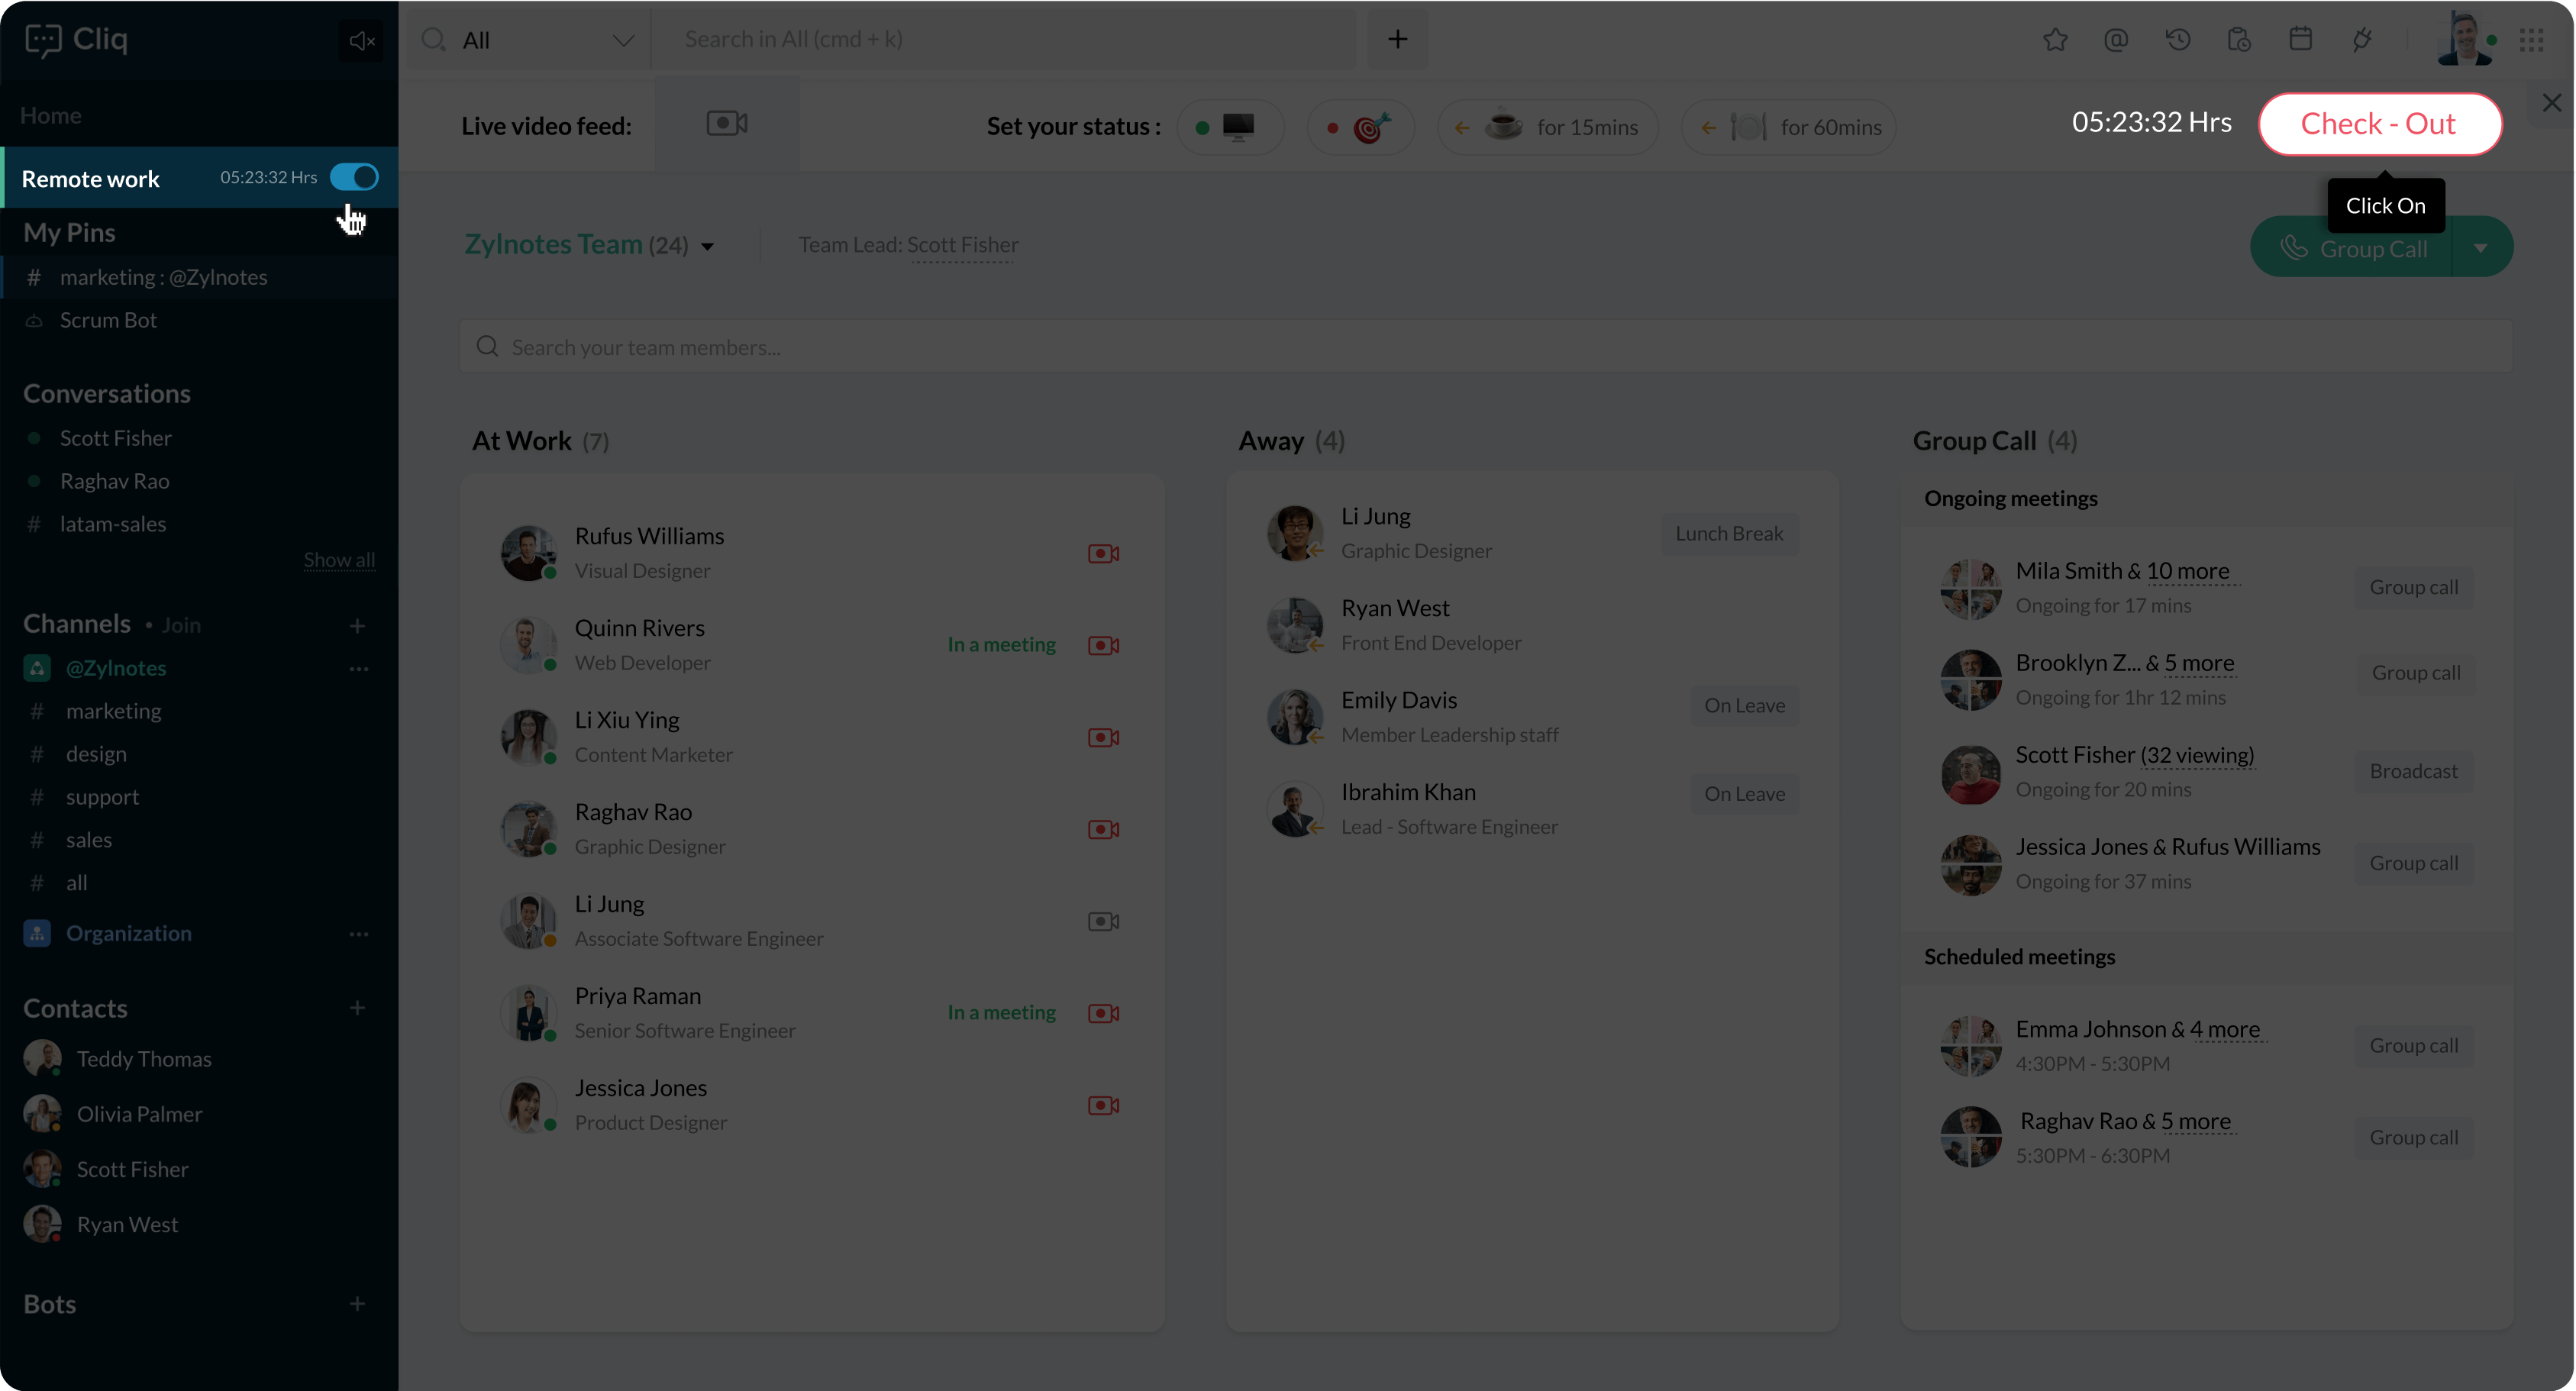Image resolution: width=2576 pixels, height=1391 pixels.
Task: Click the integrations plug icon
Action: click(2362, 40)
